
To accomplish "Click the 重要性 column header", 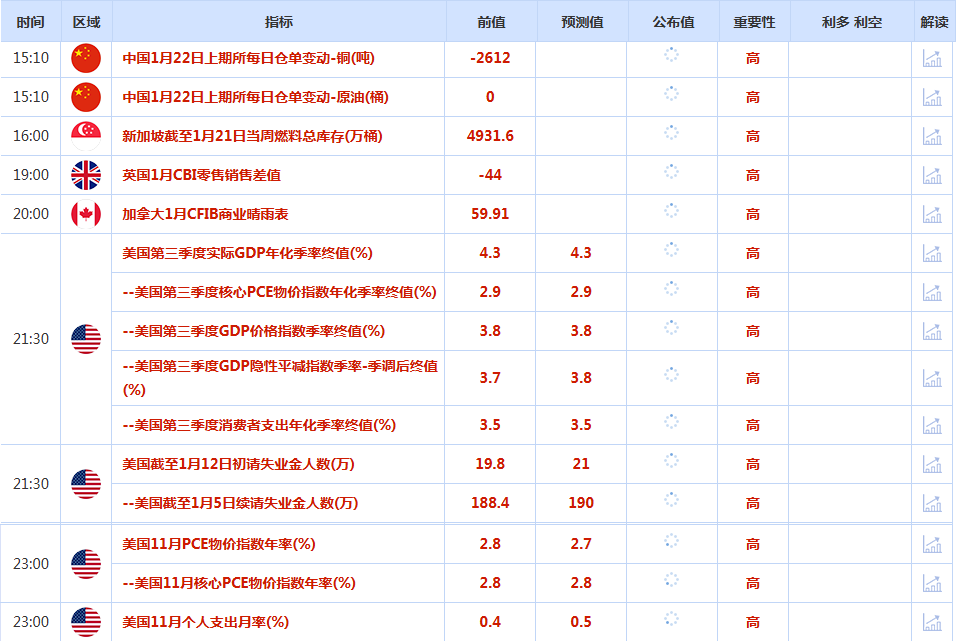I will click(x=753, y=21).
